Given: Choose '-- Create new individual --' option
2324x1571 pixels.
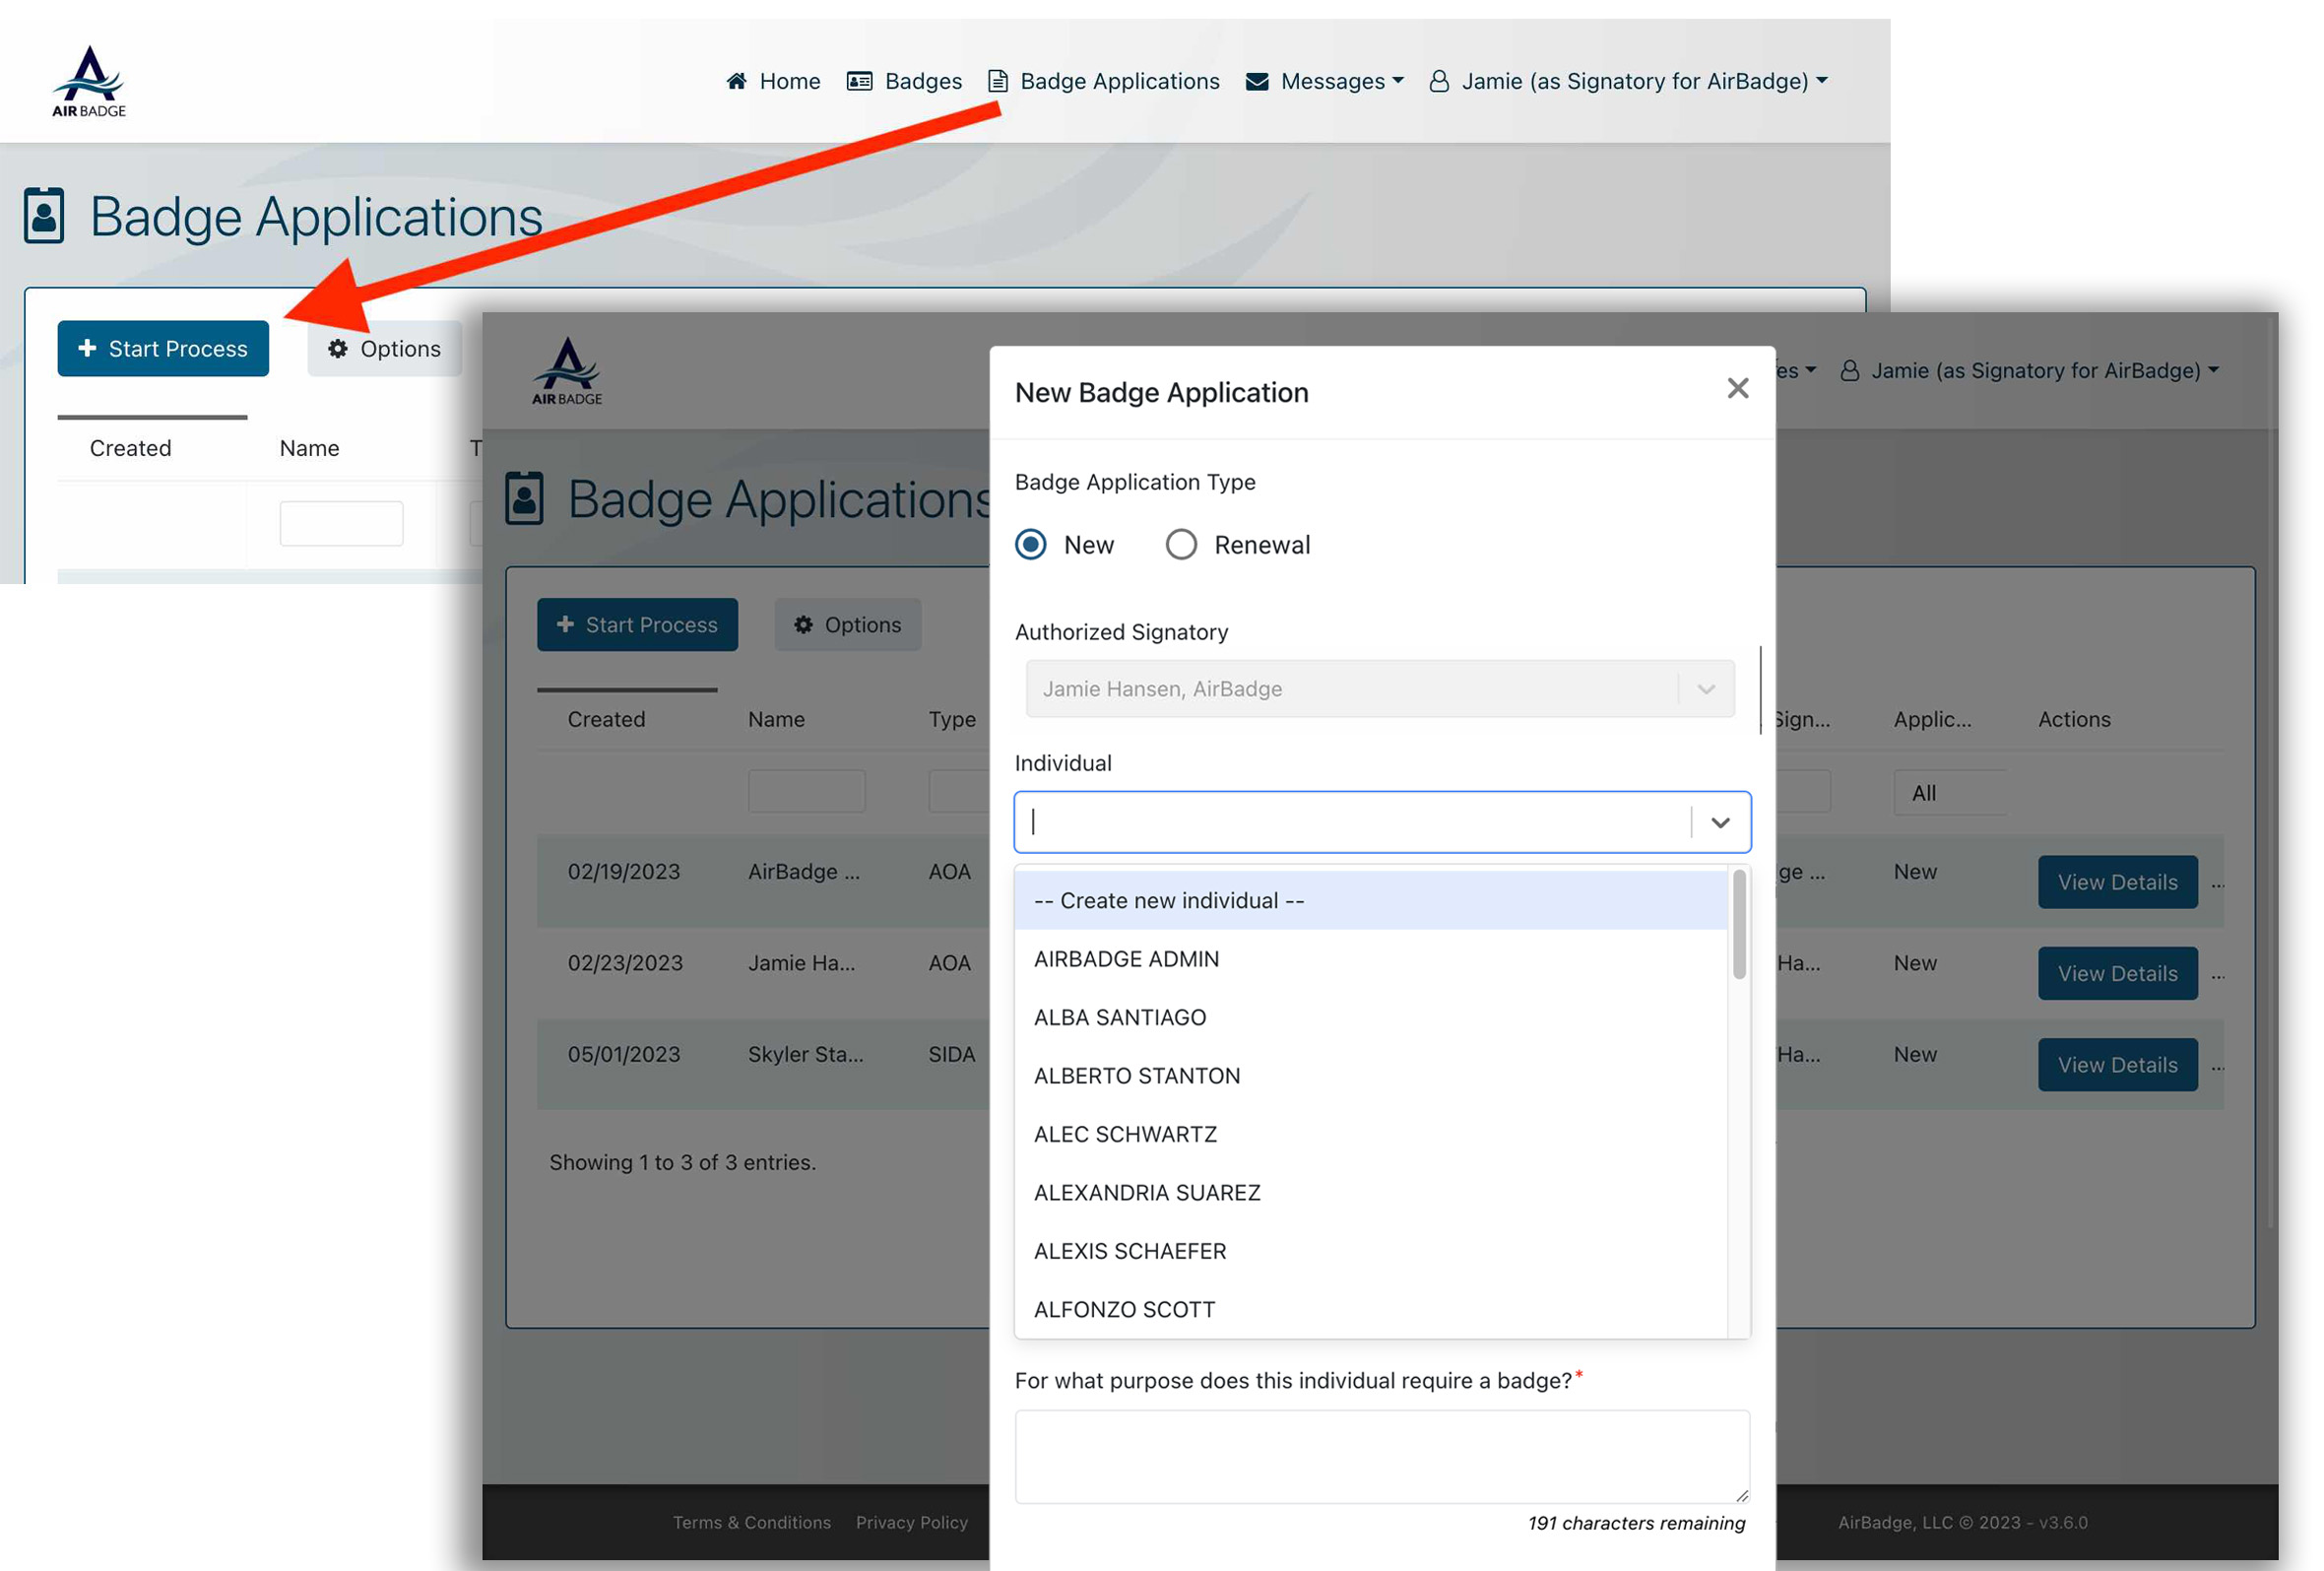Looking at the screenshot, I should [x=1168, y=900].
